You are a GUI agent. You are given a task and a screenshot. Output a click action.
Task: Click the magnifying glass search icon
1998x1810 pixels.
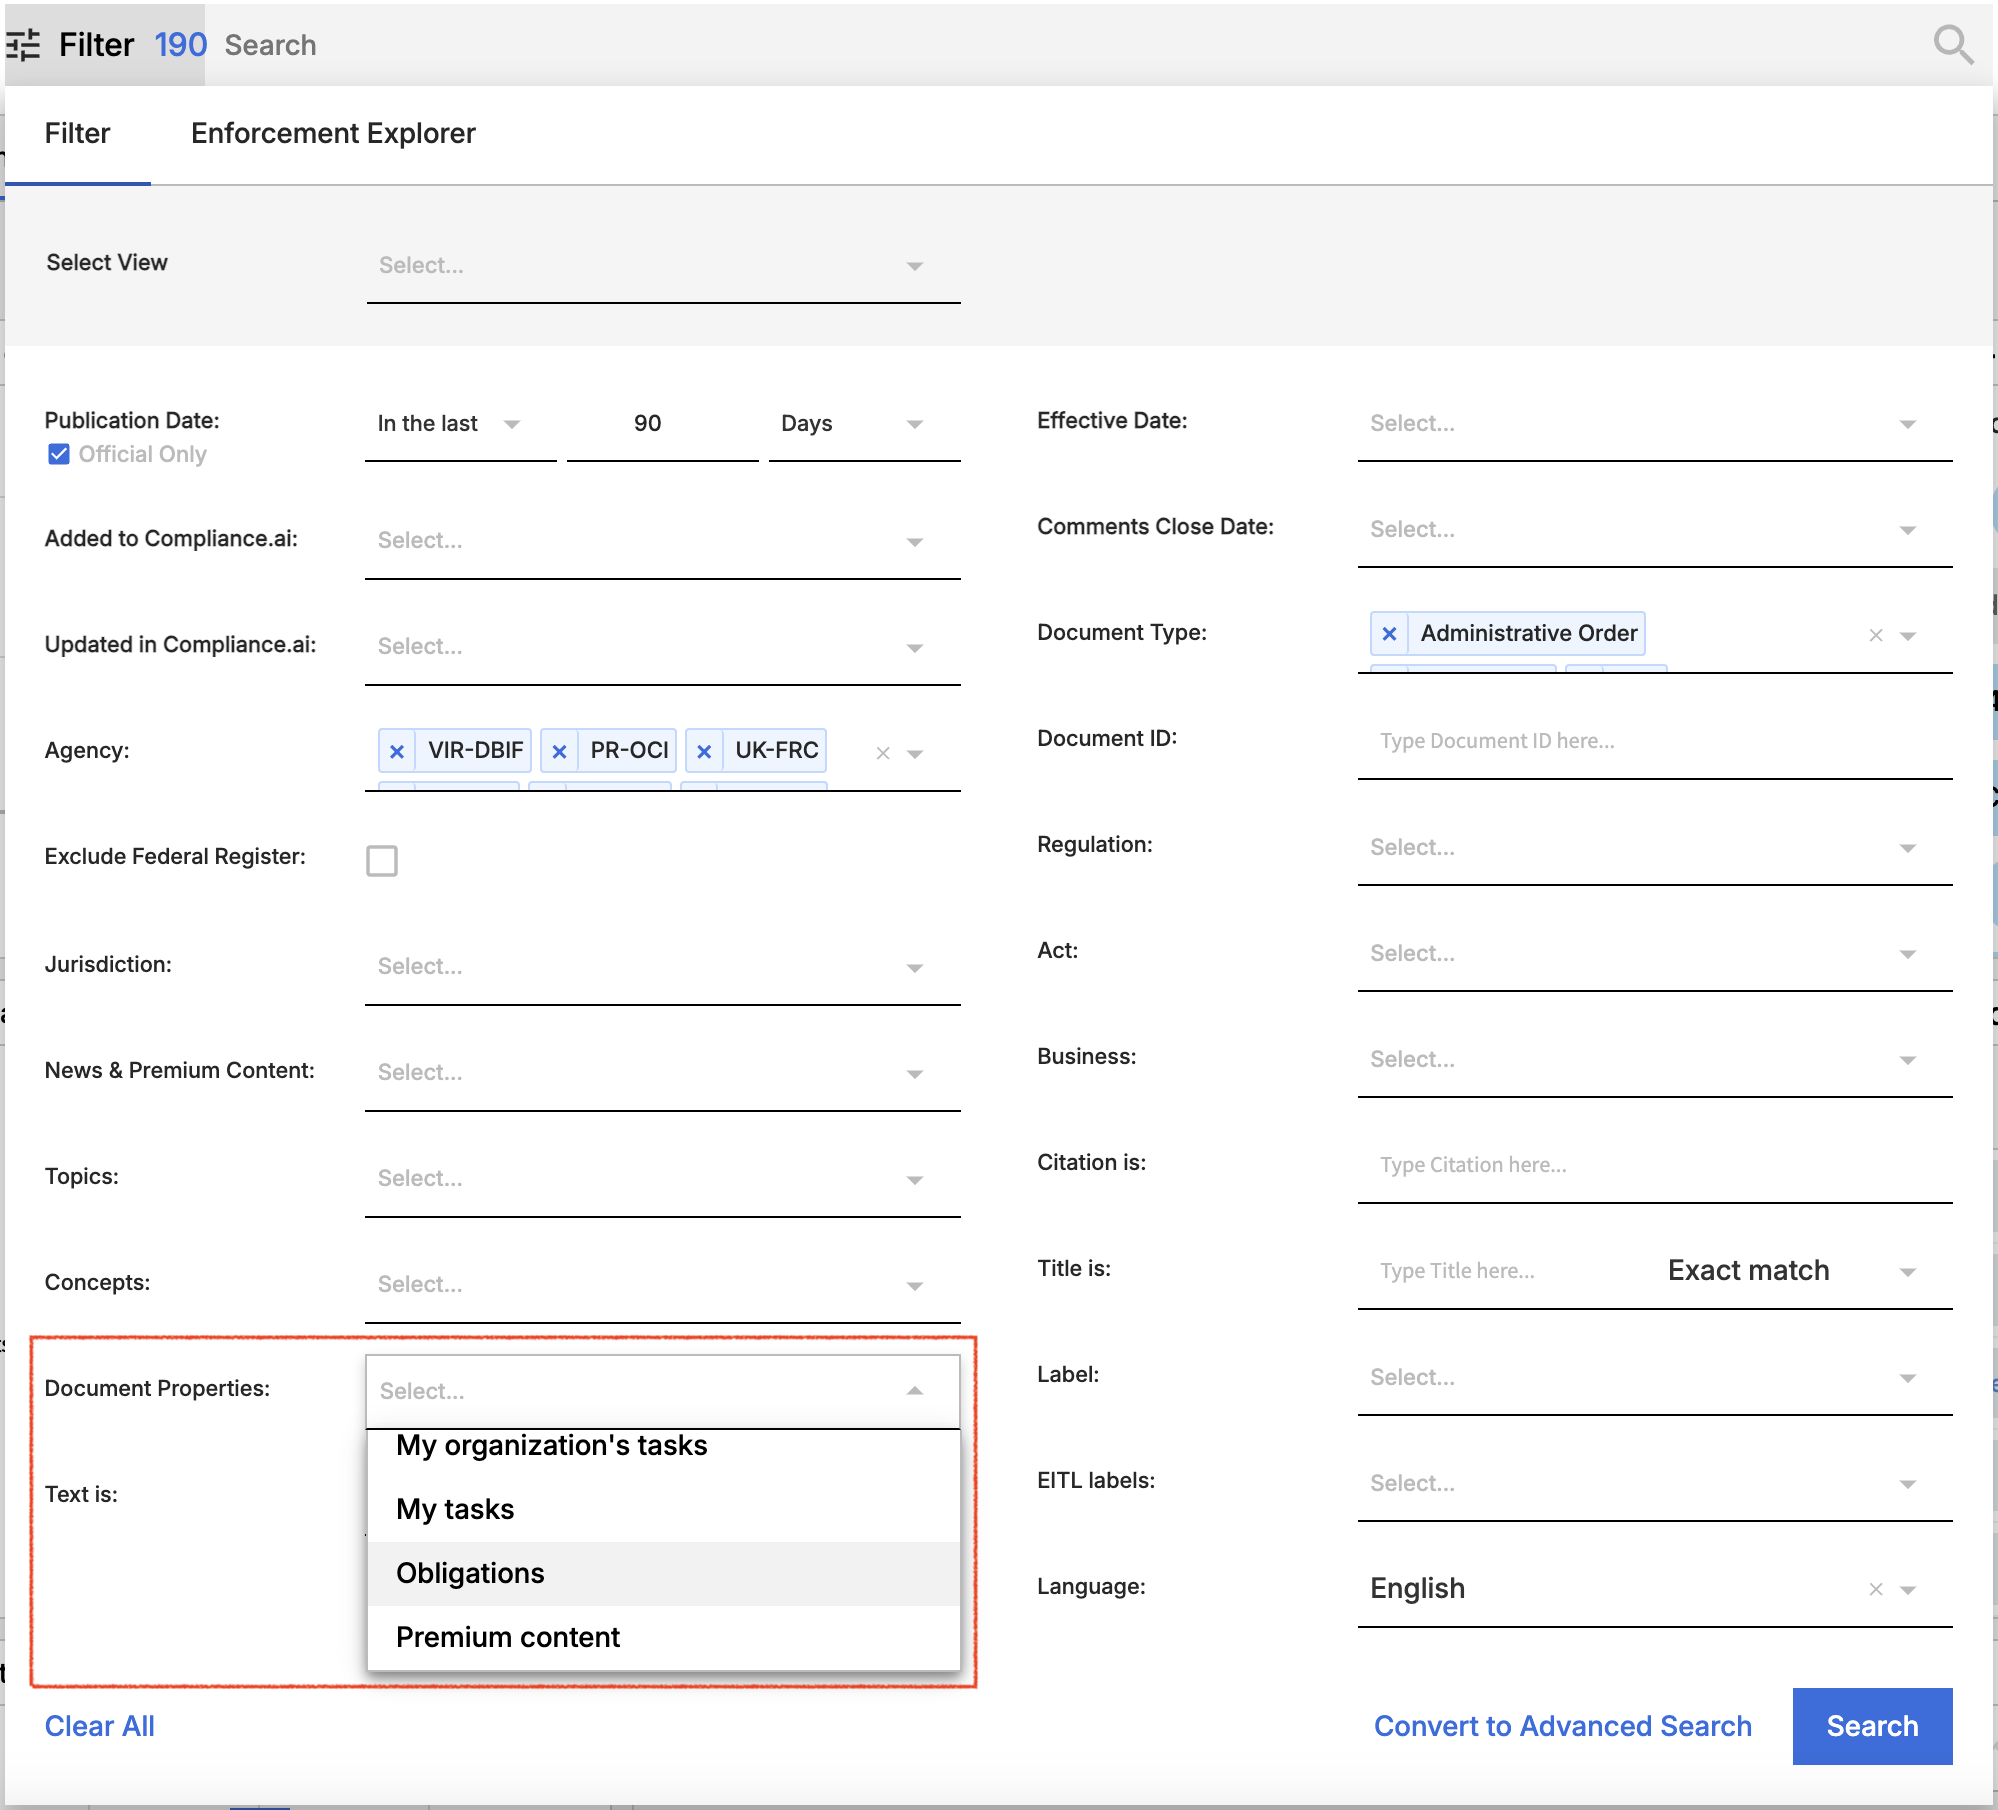click(1952, 45)
